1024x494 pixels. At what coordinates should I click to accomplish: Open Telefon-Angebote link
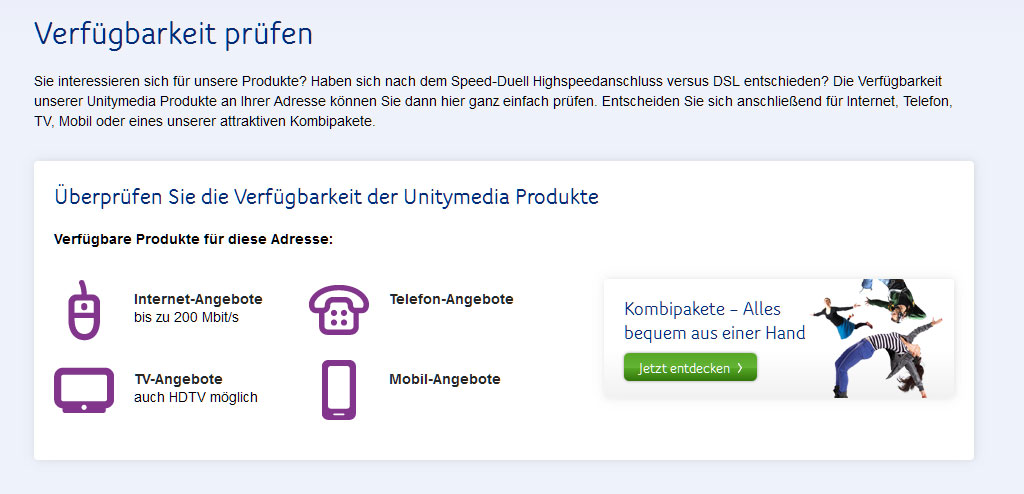pyautogui.click(x=451, y=299)
